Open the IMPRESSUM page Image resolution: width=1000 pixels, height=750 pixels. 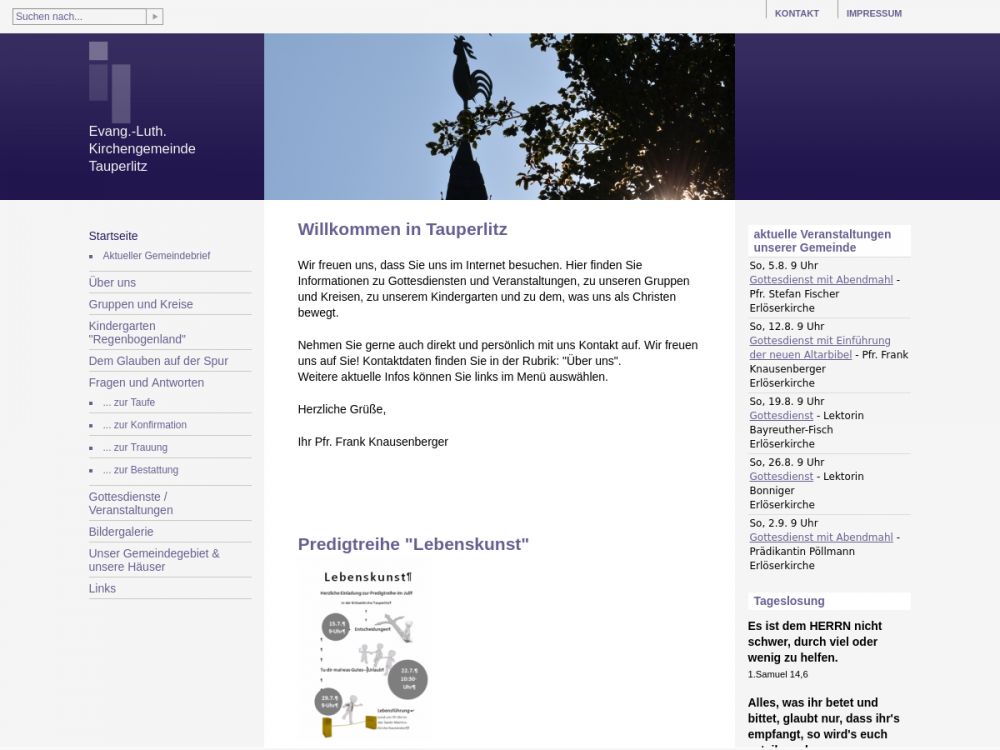(873, 13)
